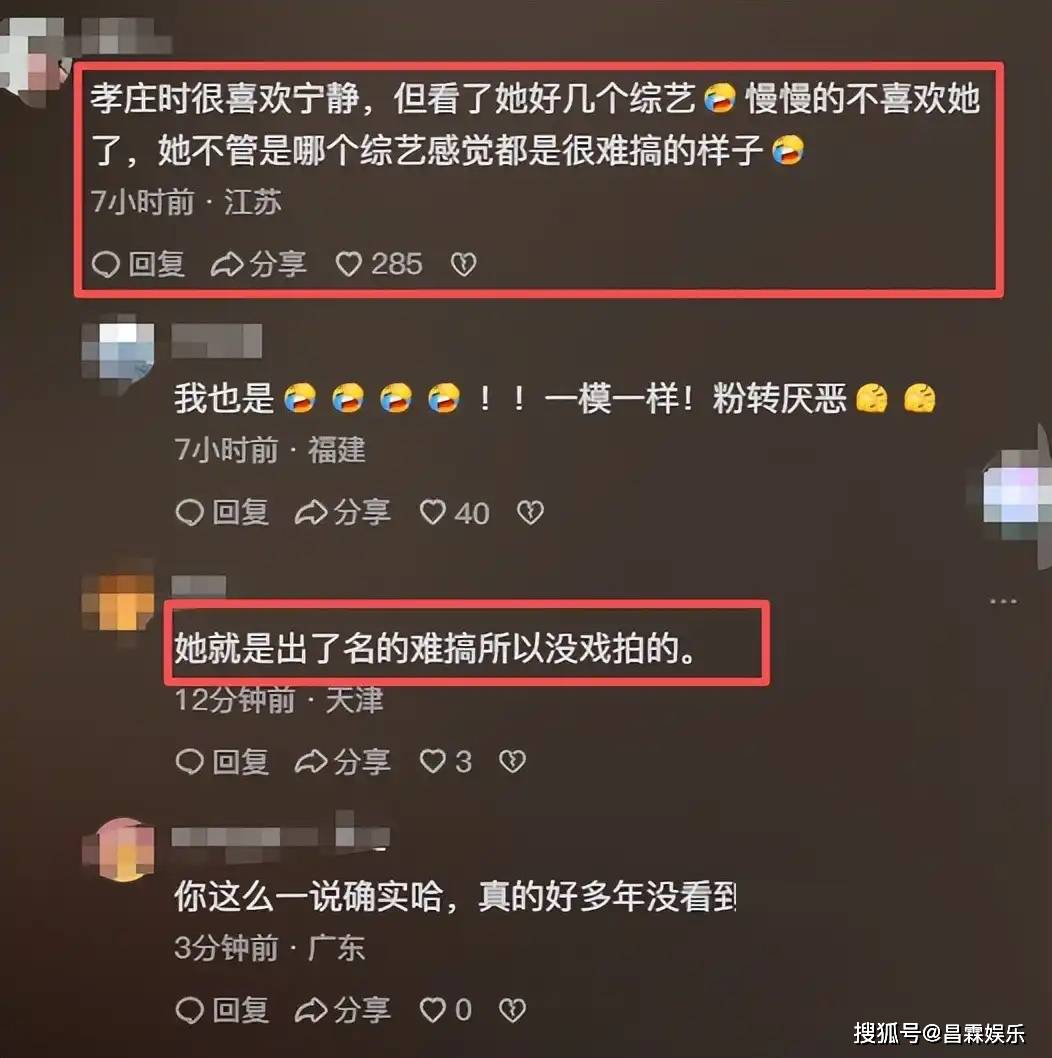Screen dimensions: 1052x1058
Task: Reply to the Fujian comment
Action: pyautogui.click(x=222, y=513)
